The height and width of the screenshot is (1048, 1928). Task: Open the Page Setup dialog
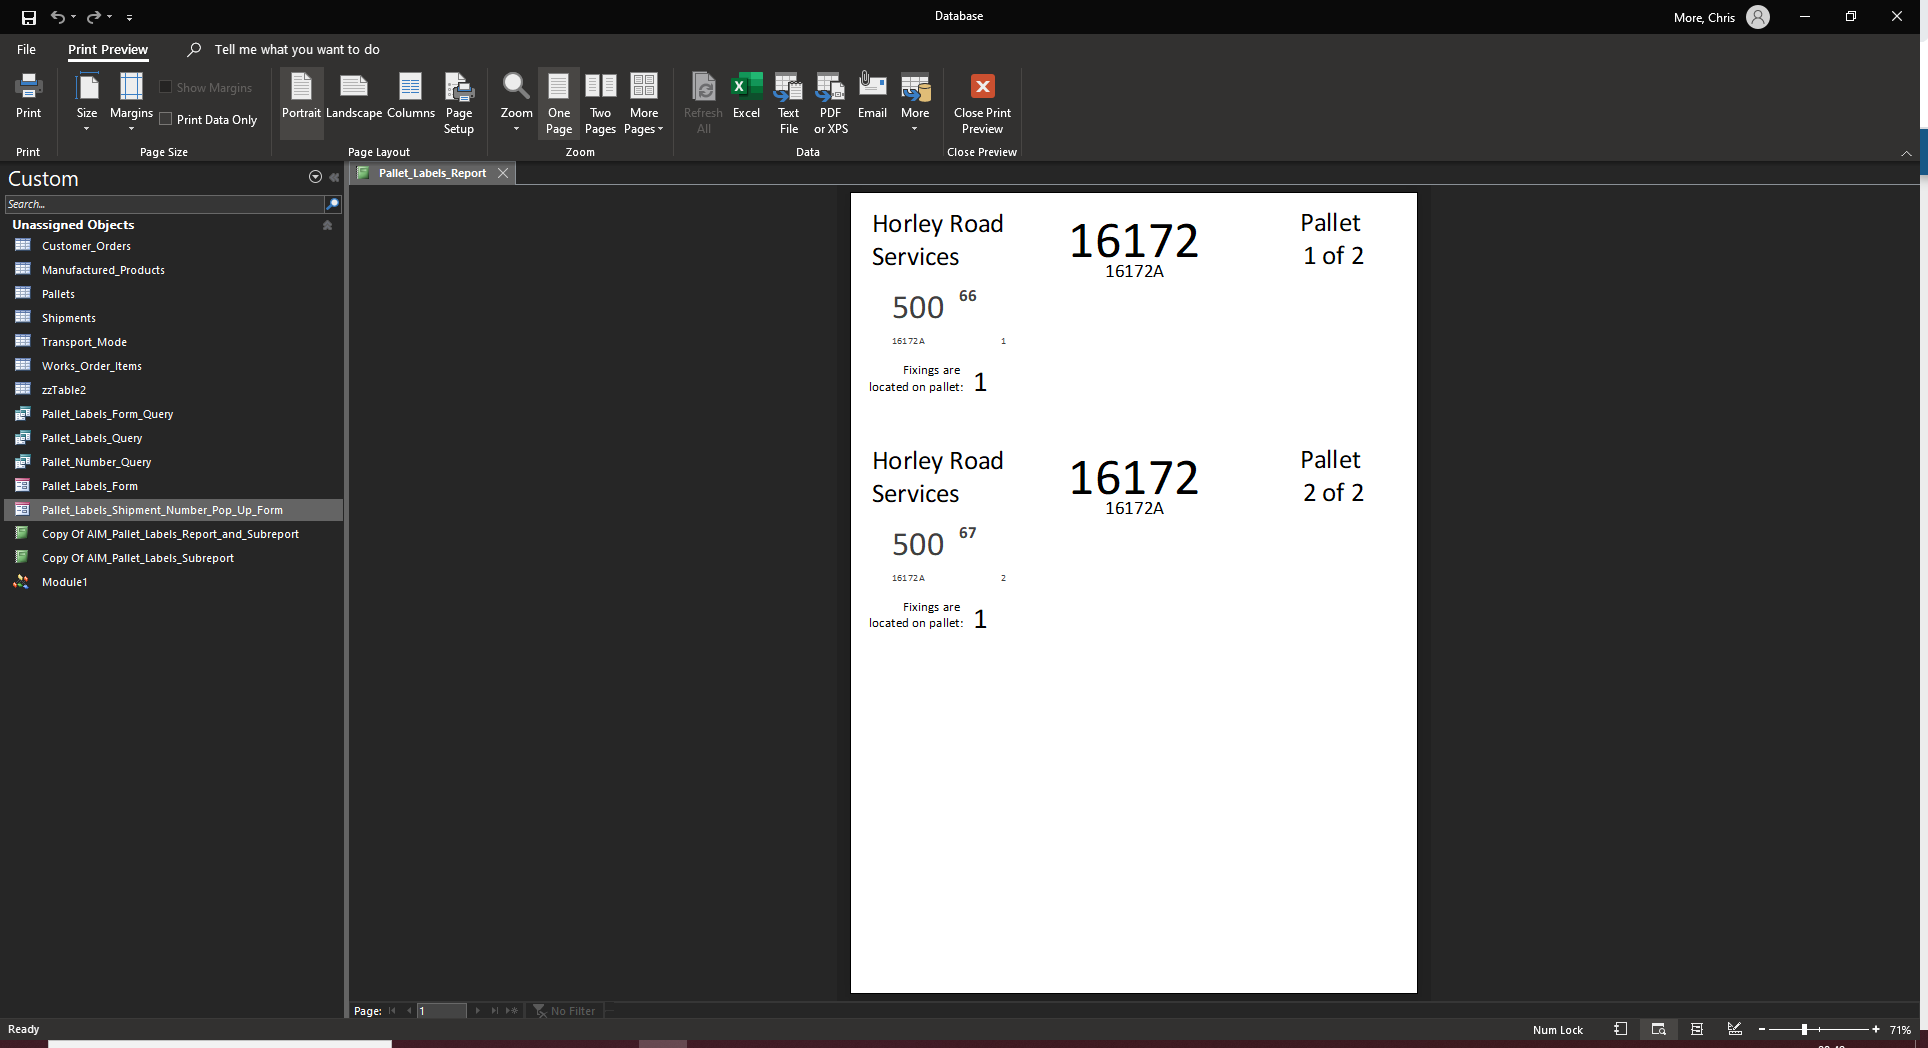459,102
